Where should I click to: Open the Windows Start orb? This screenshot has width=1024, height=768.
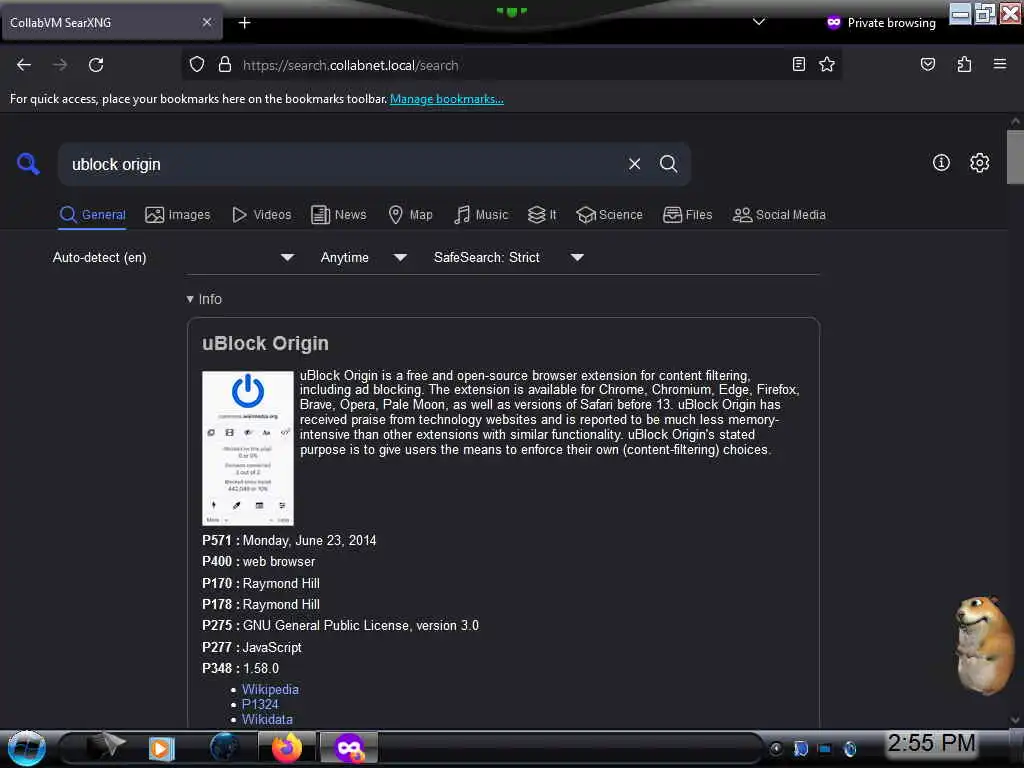pos(27,748)
